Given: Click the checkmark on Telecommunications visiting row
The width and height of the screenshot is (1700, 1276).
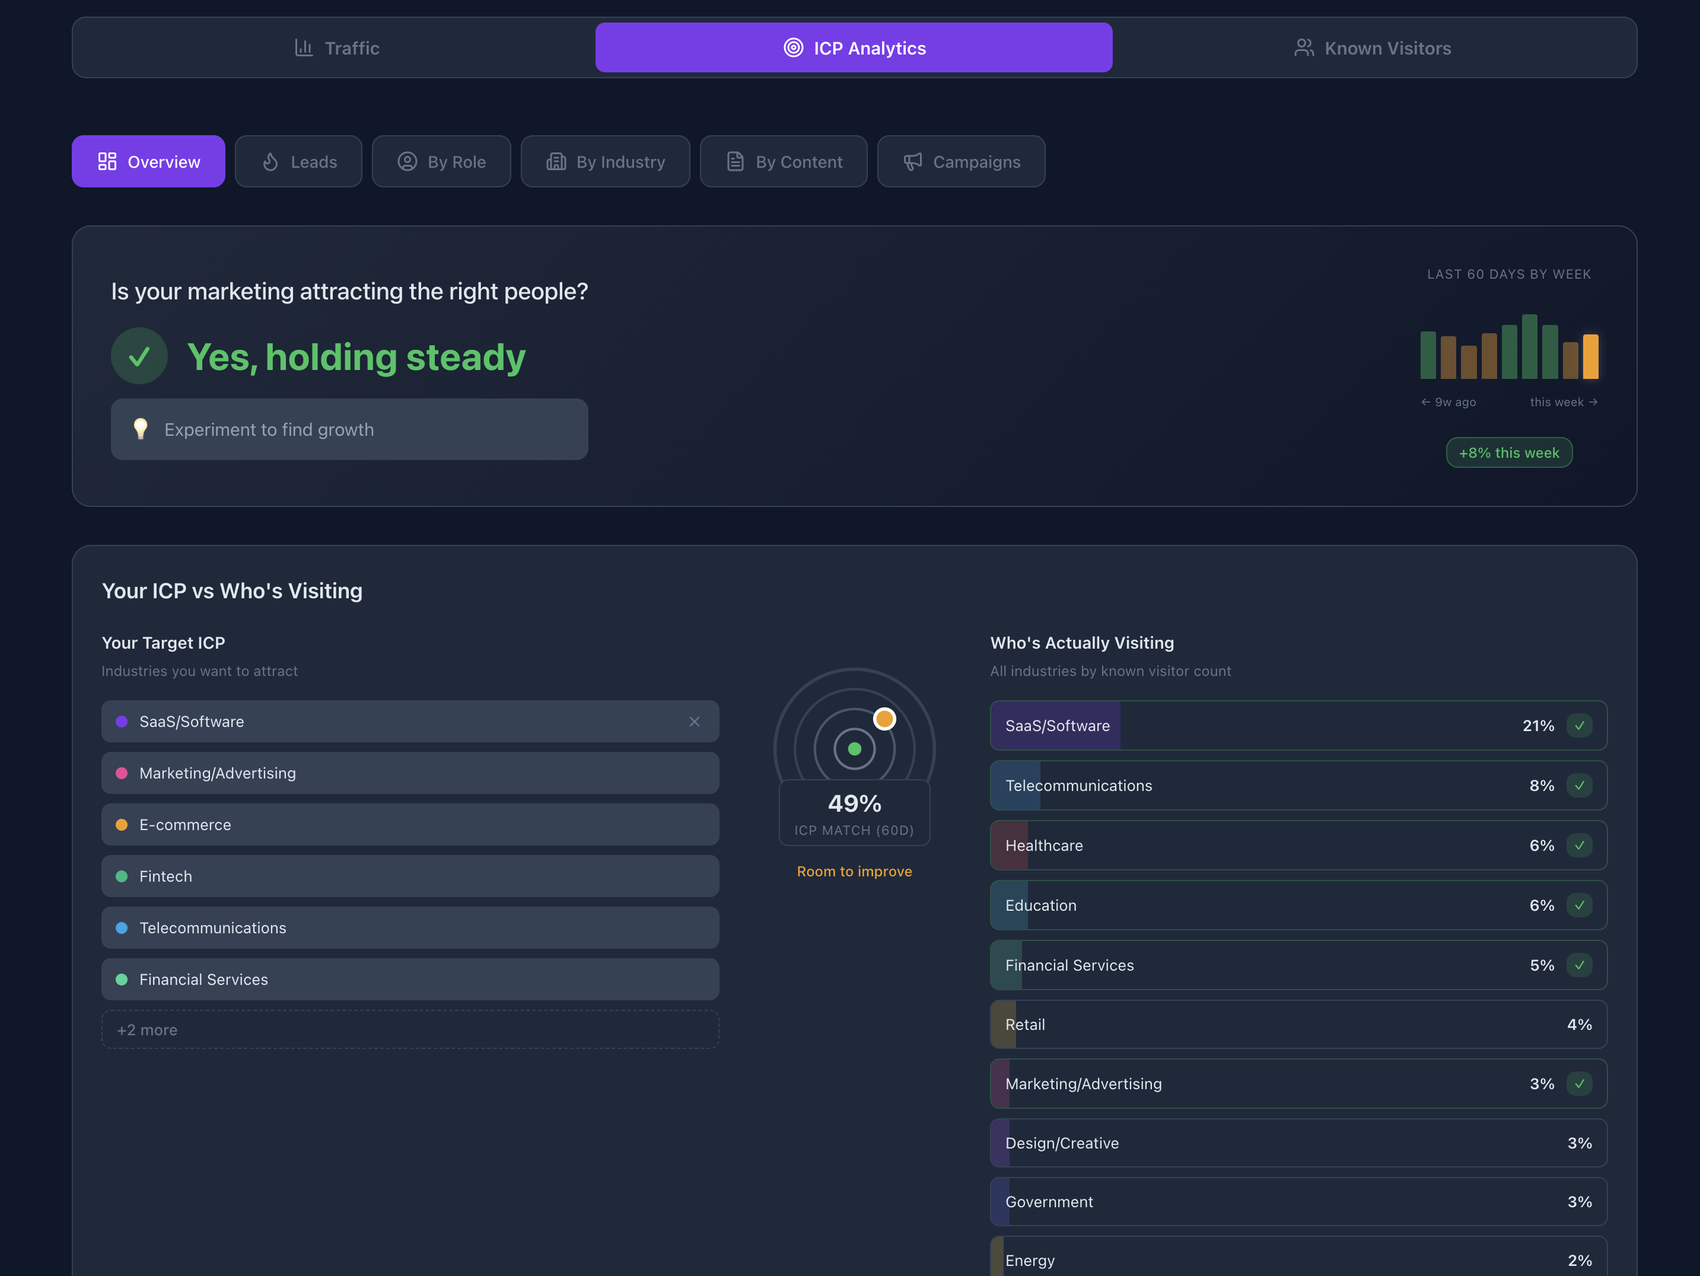Looking at the screenshot, I should [1579, 786].
